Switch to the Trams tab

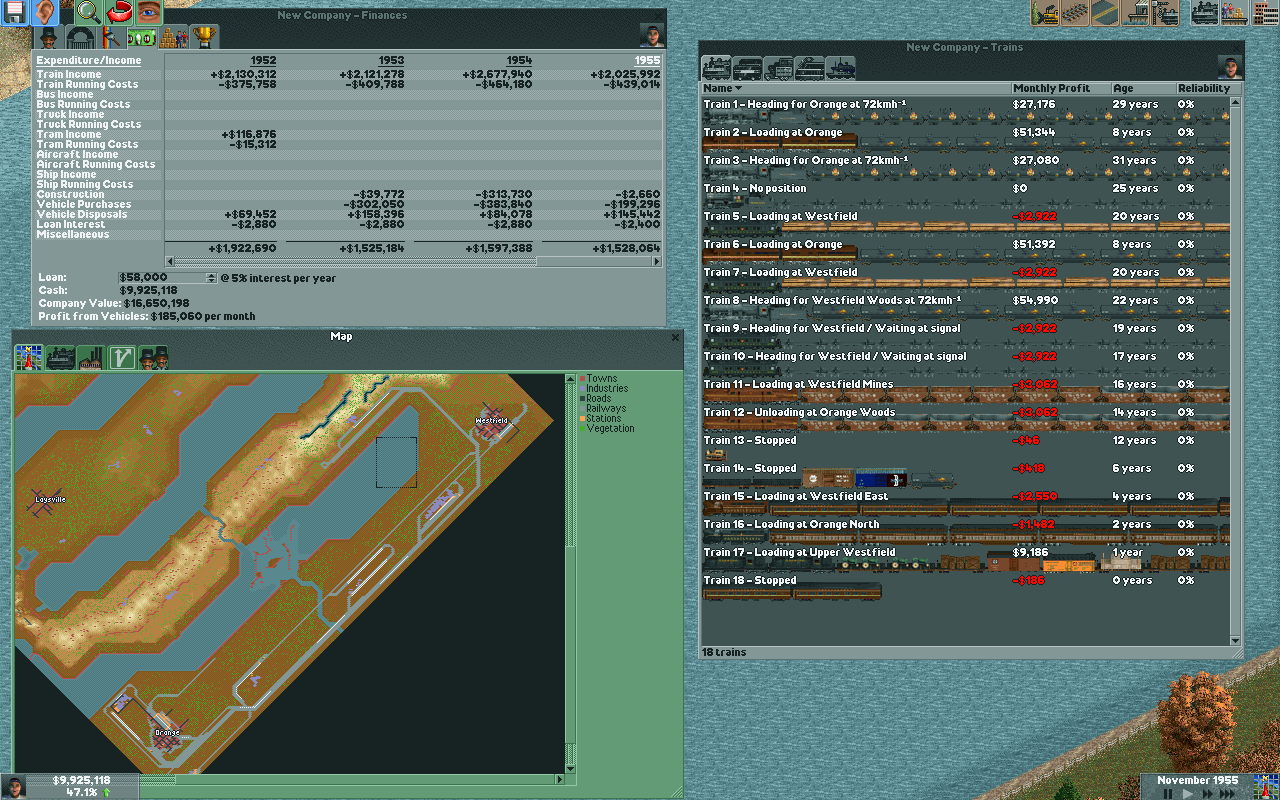pos(810,68)
